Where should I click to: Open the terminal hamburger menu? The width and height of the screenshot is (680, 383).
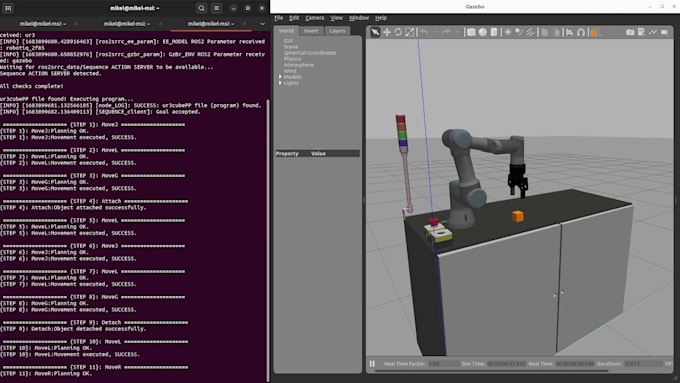click(216, 8)
